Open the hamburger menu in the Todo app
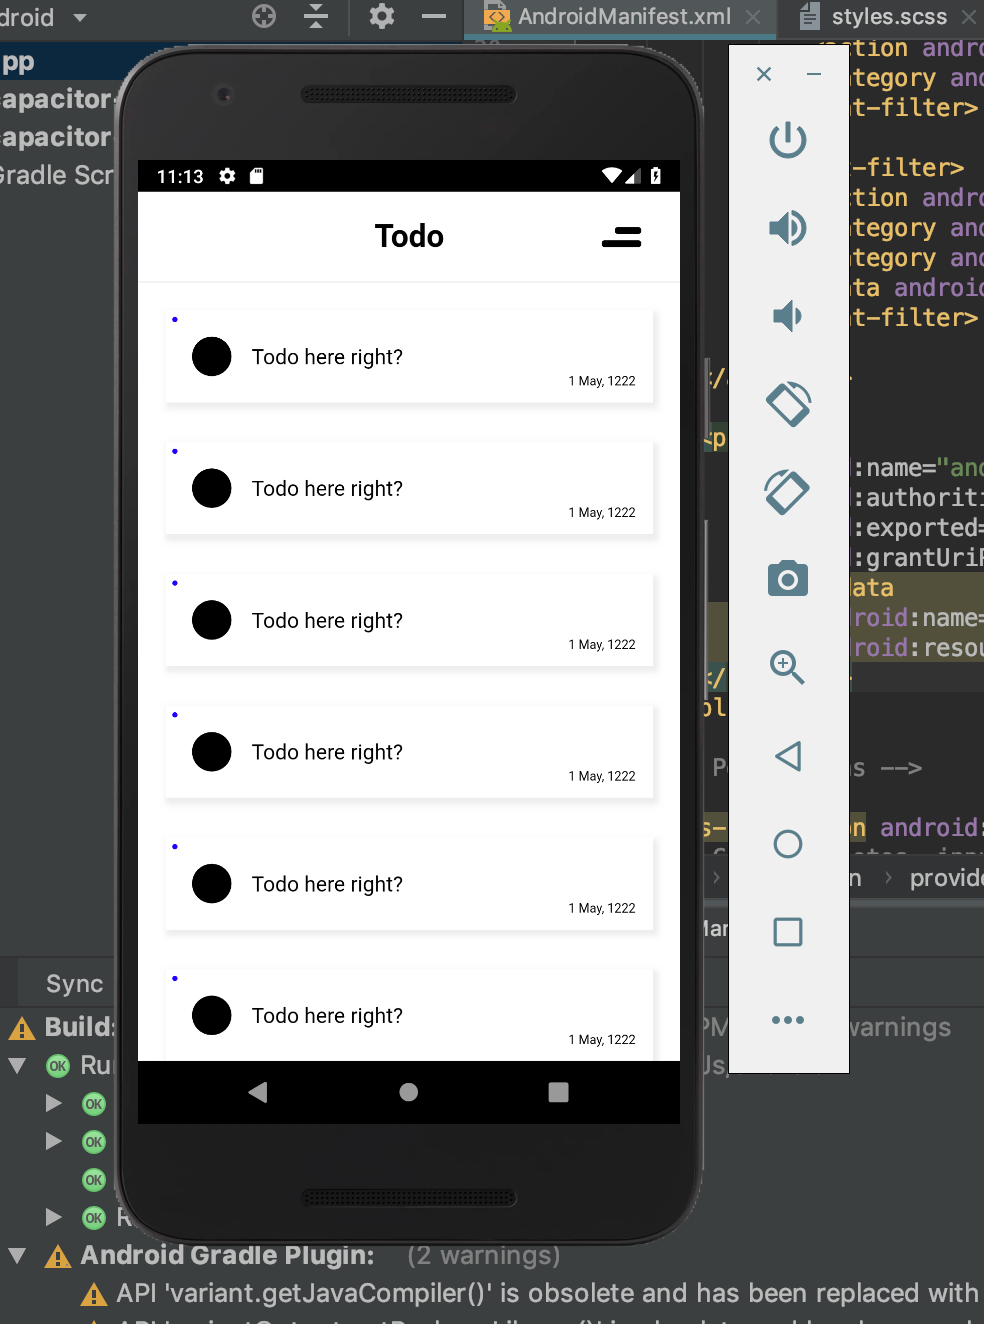Viewport: 984px width, 1324px height. [621, 237]
